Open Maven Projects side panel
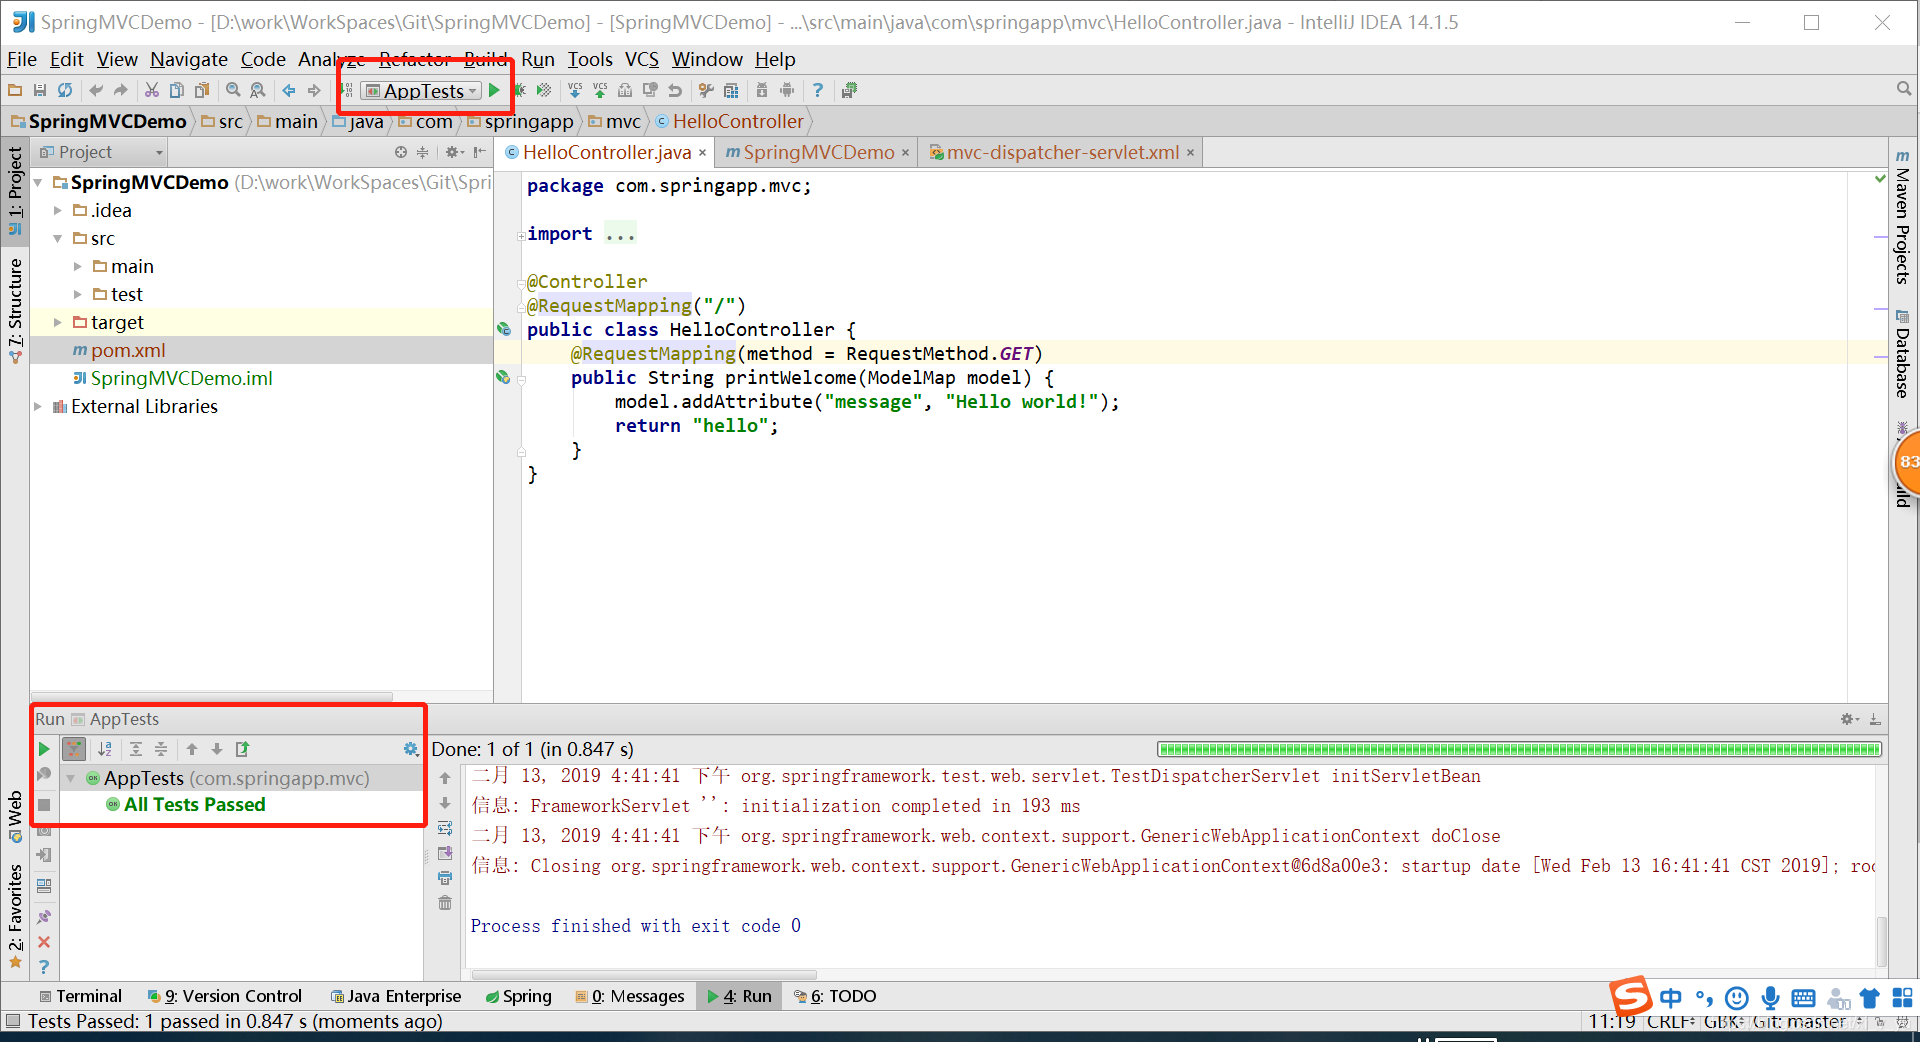The image size is (1920, 1042). click(1903, 216)
